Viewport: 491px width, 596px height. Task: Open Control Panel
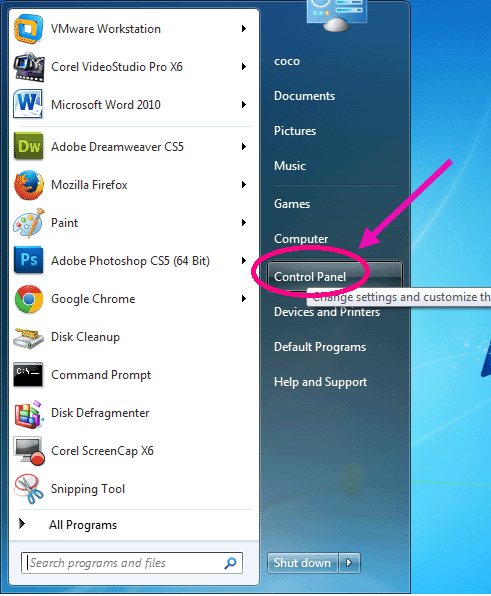334,277
